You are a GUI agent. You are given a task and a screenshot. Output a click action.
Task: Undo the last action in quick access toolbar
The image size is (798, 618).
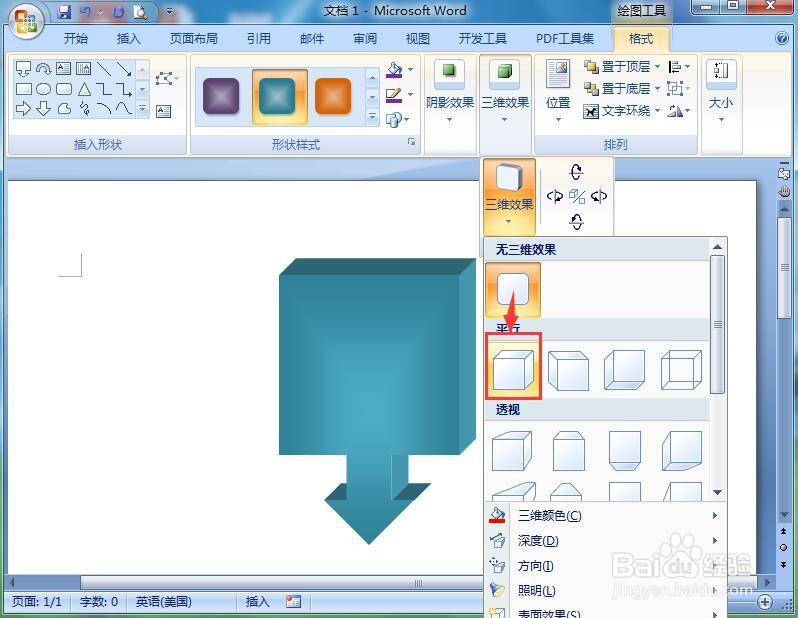85,12
